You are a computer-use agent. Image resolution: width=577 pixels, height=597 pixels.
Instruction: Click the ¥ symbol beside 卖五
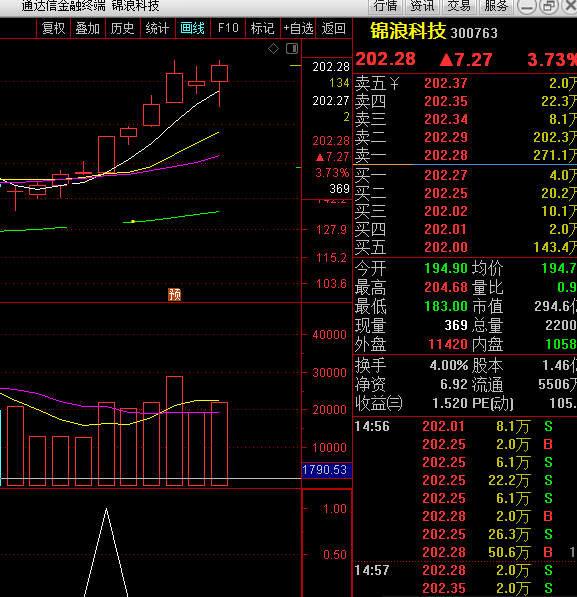point(395,83)
